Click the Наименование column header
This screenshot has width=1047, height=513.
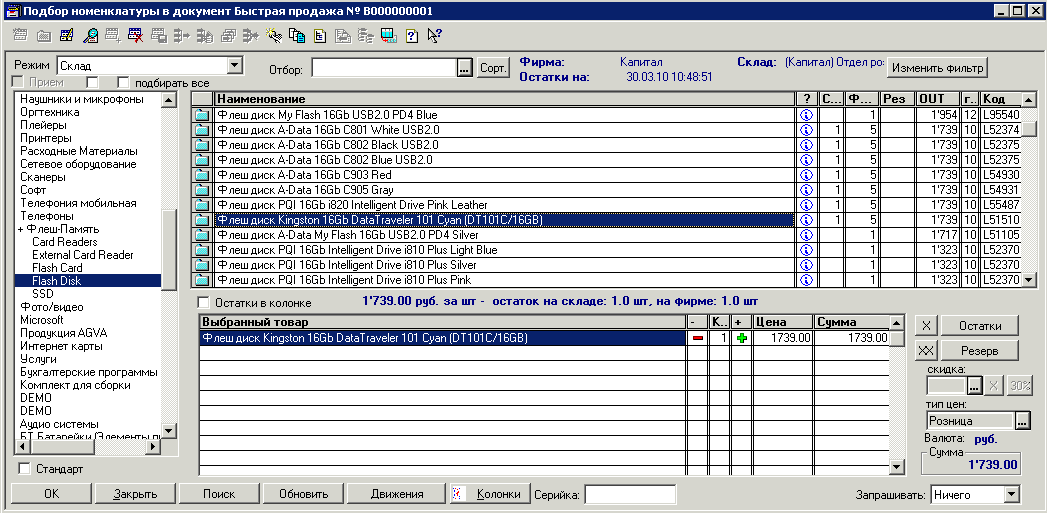coord(504,99)
